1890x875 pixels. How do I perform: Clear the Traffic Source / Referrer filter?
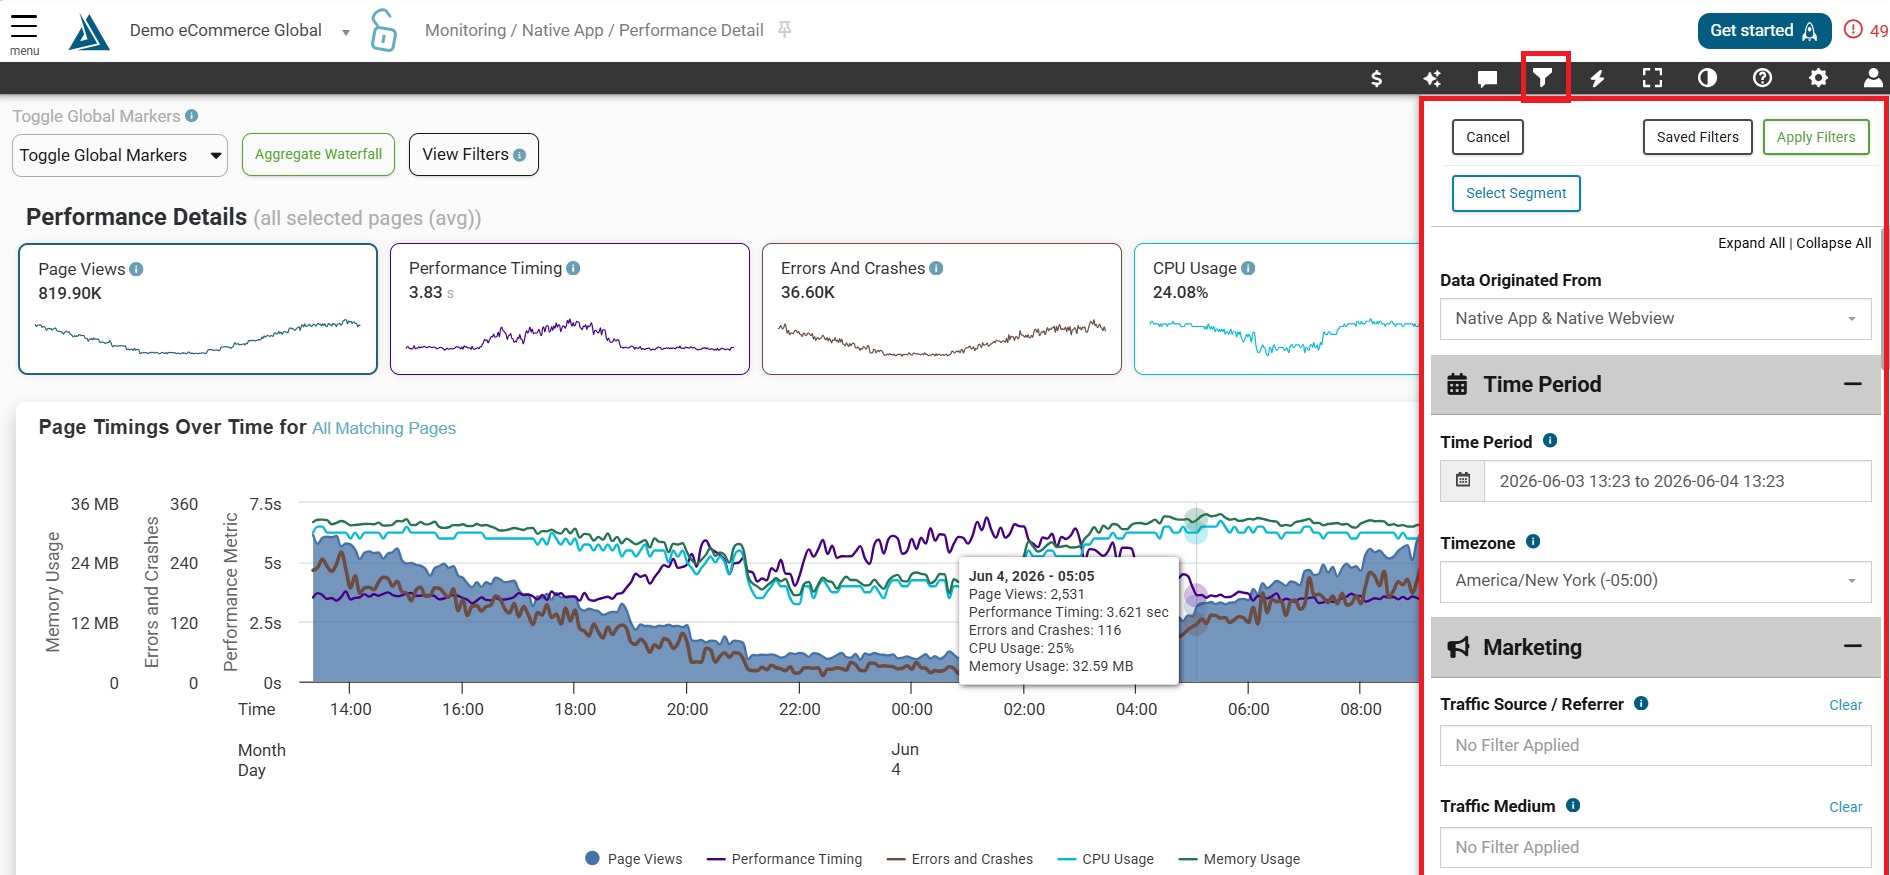click(1845, 705)
